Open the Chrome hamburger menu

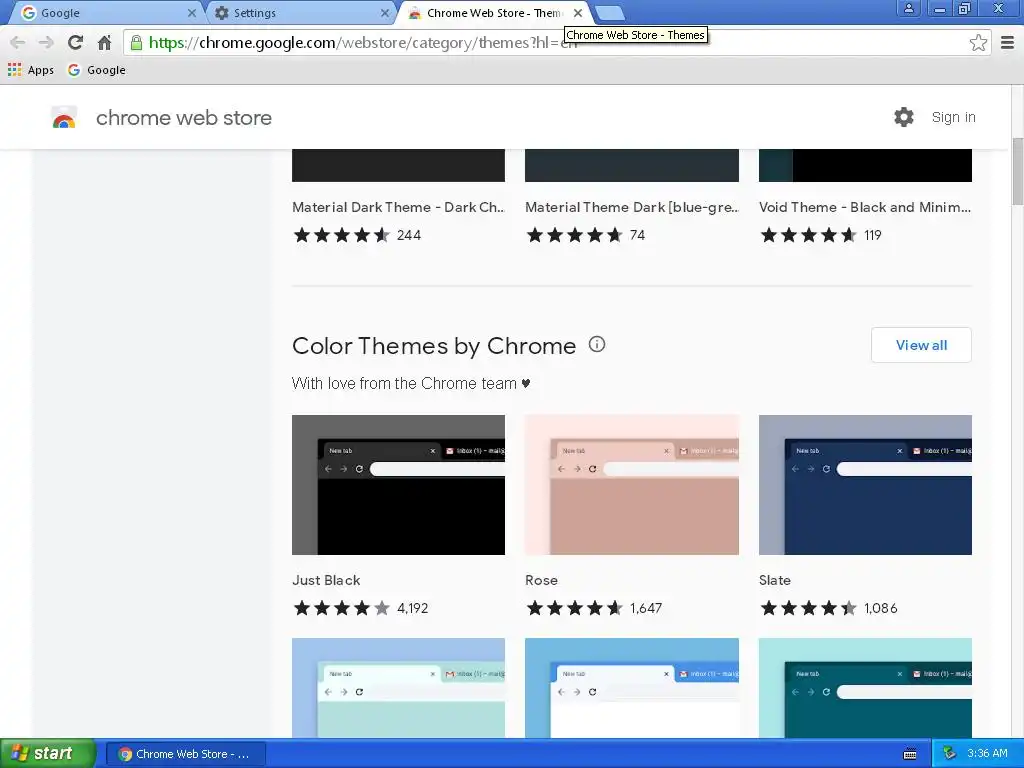[x=1007, y=43]
